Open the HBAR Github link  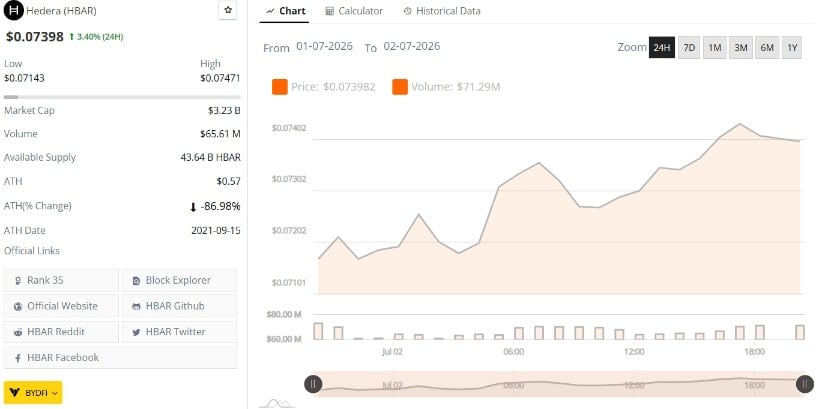[x=179, y=306]
